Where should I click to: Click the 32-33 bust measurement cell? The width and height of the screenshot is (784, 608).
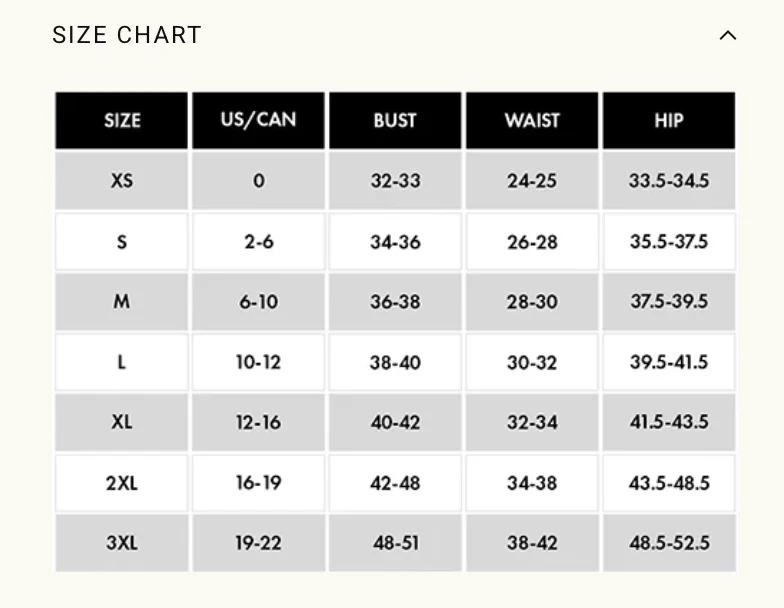tap(395, 180)
